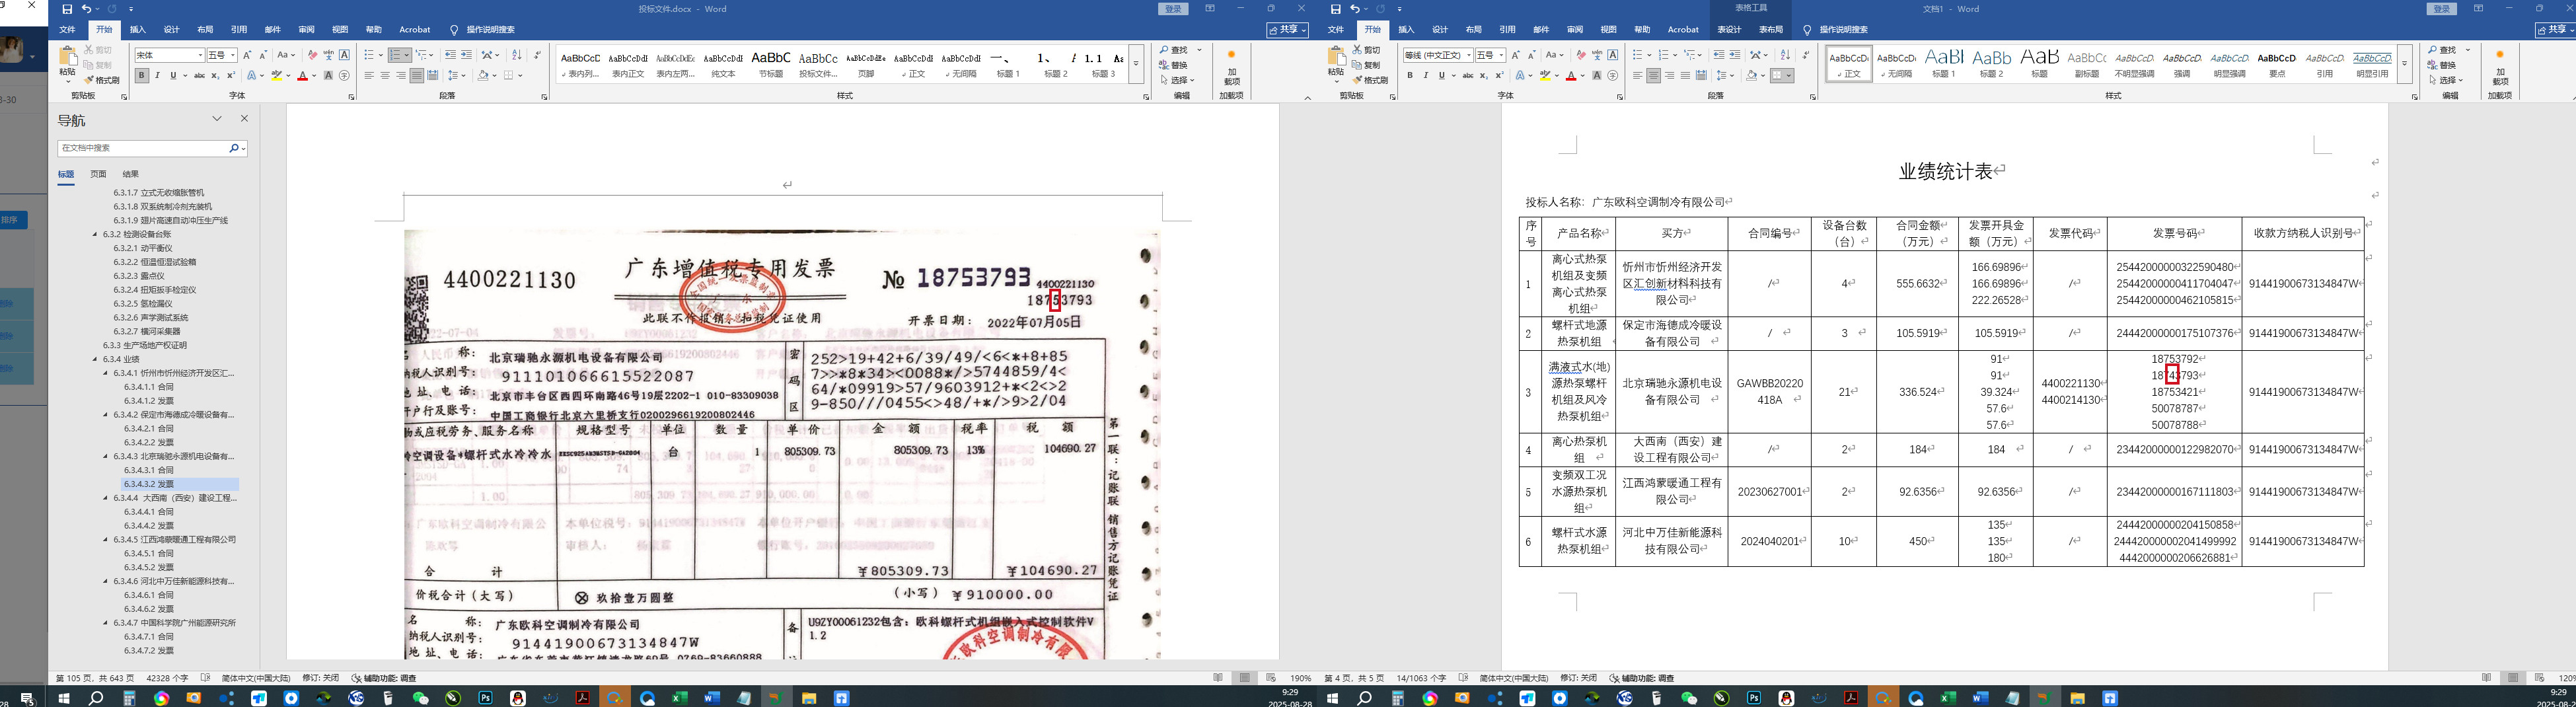Toggle justify alignment in 投标文件 window
This screenshot has height=707, width=2576.
coord(416,75)
